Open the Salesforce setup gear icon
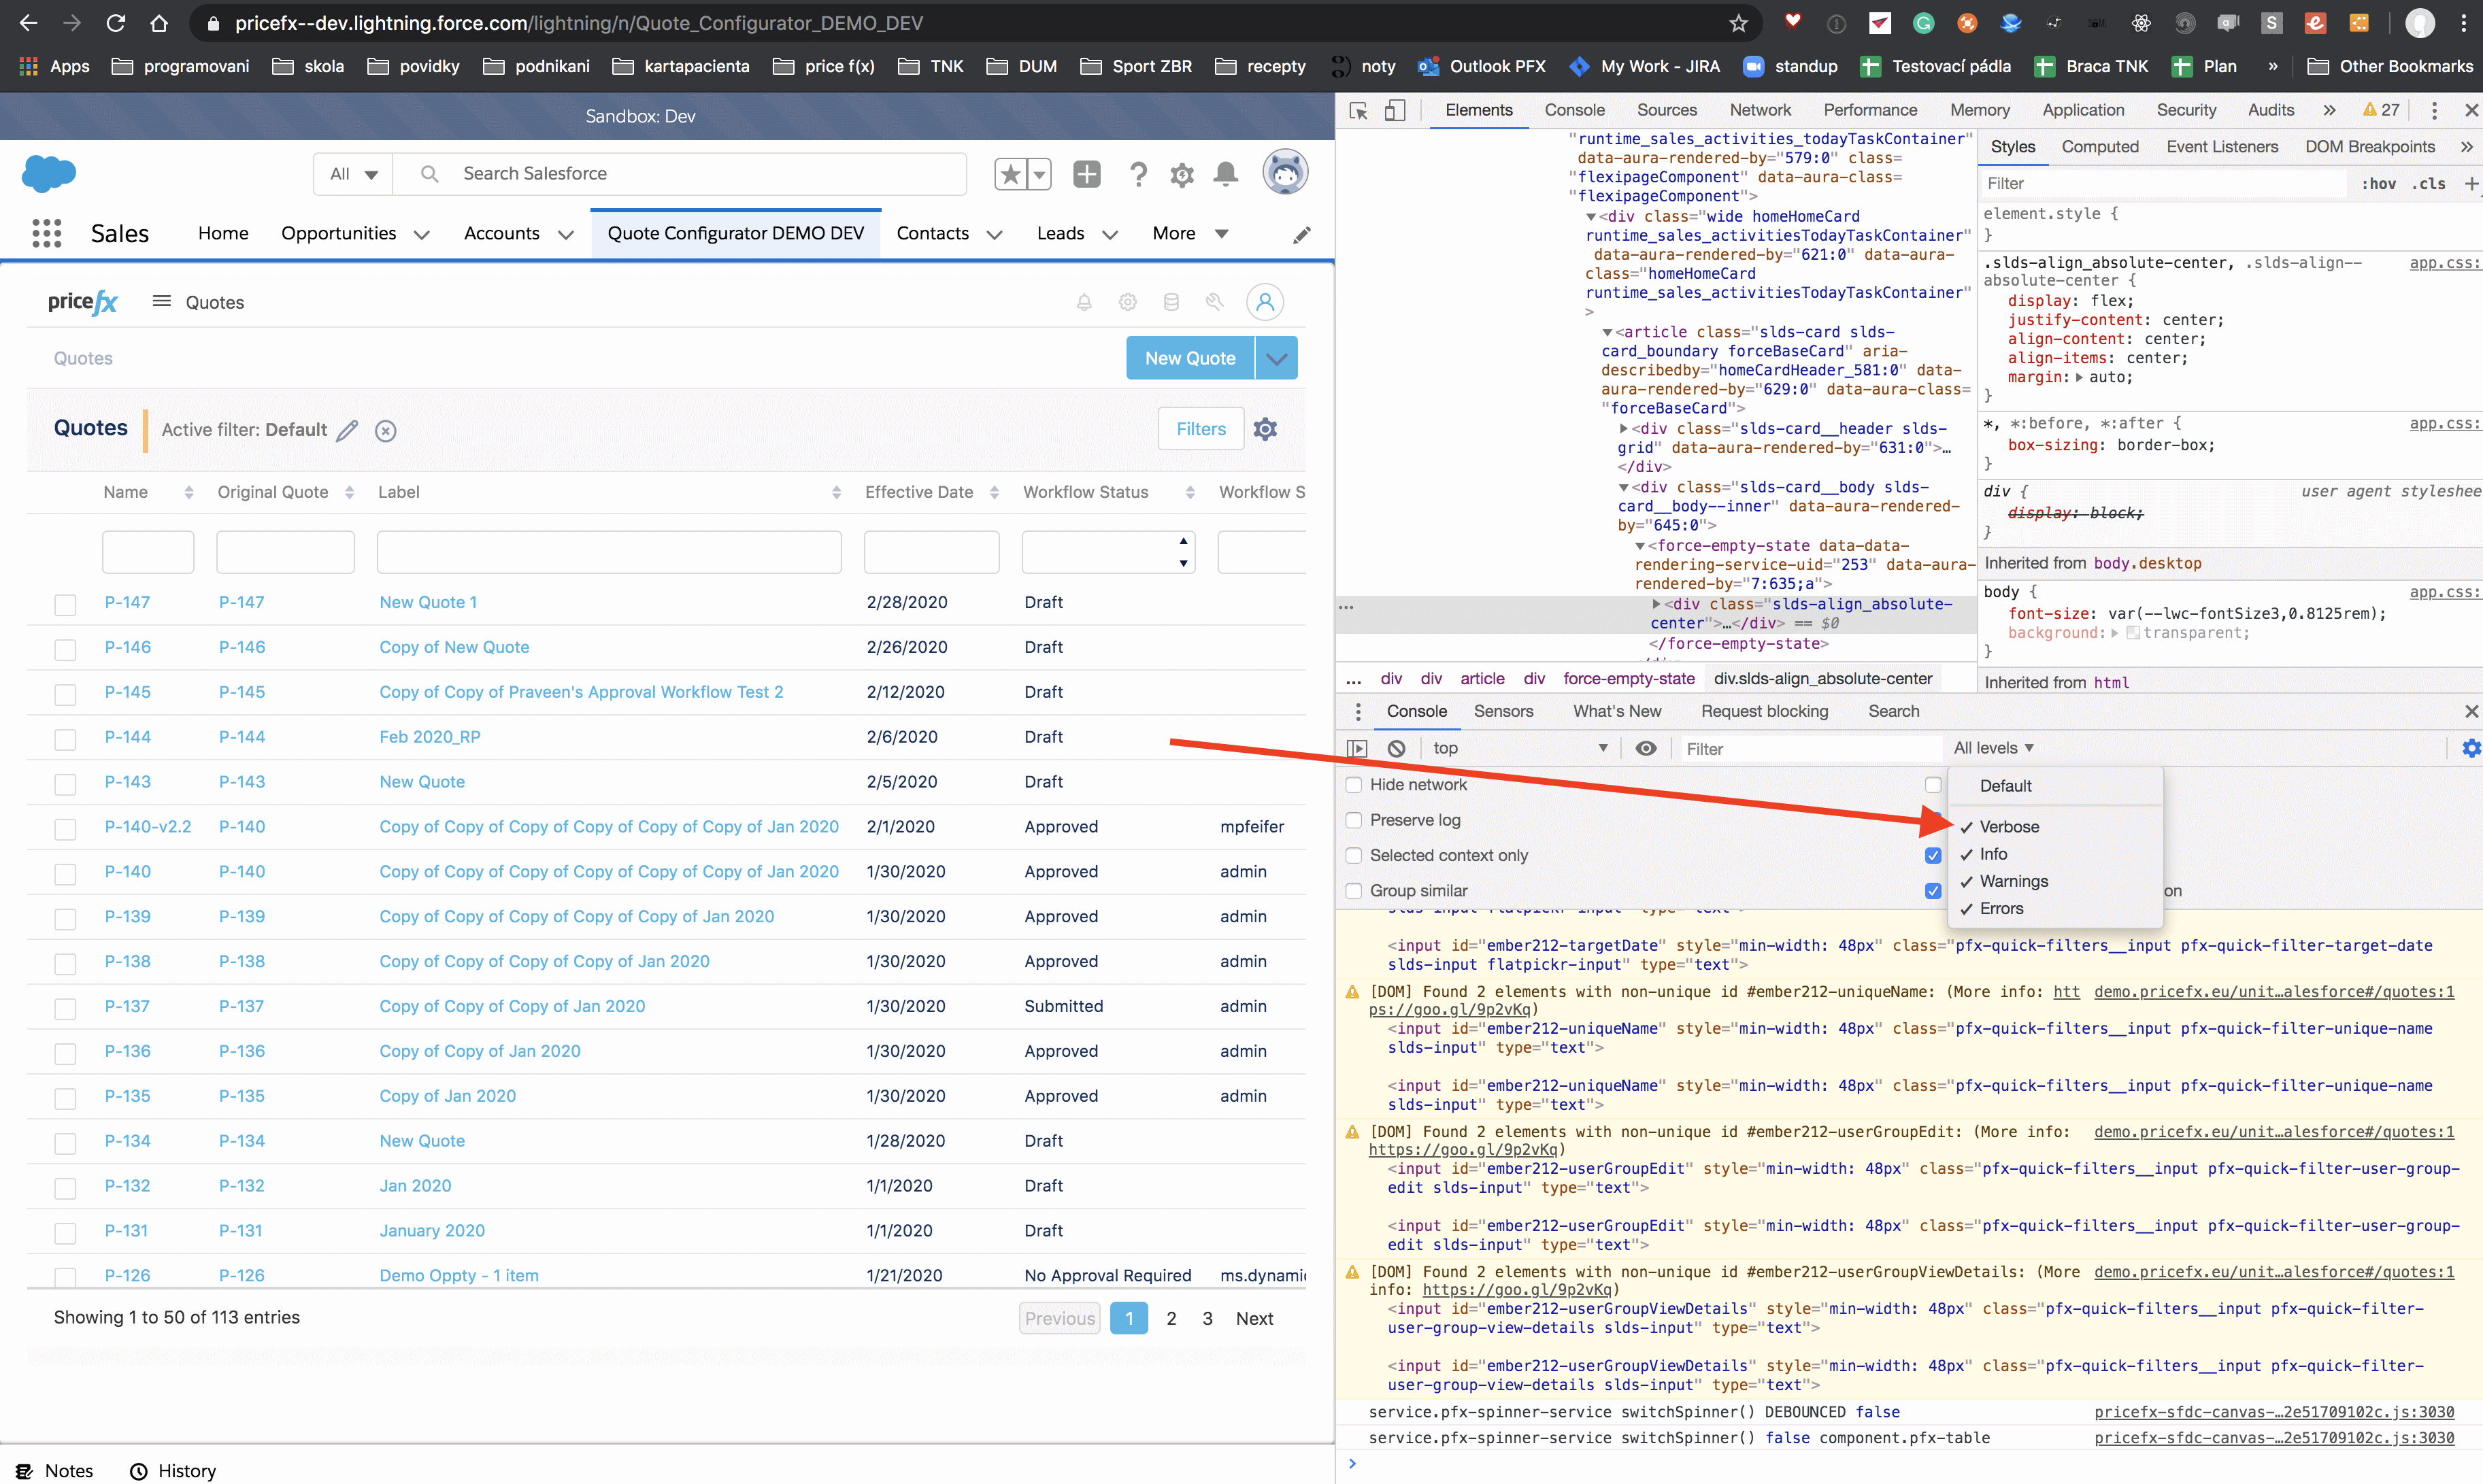Screen dimensions: 2483x1484 (x=1182, y=175)
